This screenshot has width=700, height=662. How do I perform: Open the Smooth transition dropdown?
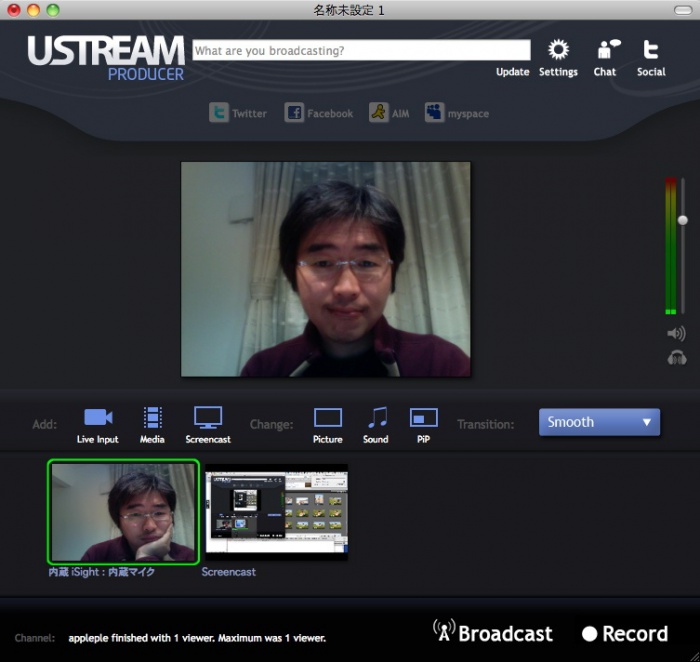pos(599,422)
